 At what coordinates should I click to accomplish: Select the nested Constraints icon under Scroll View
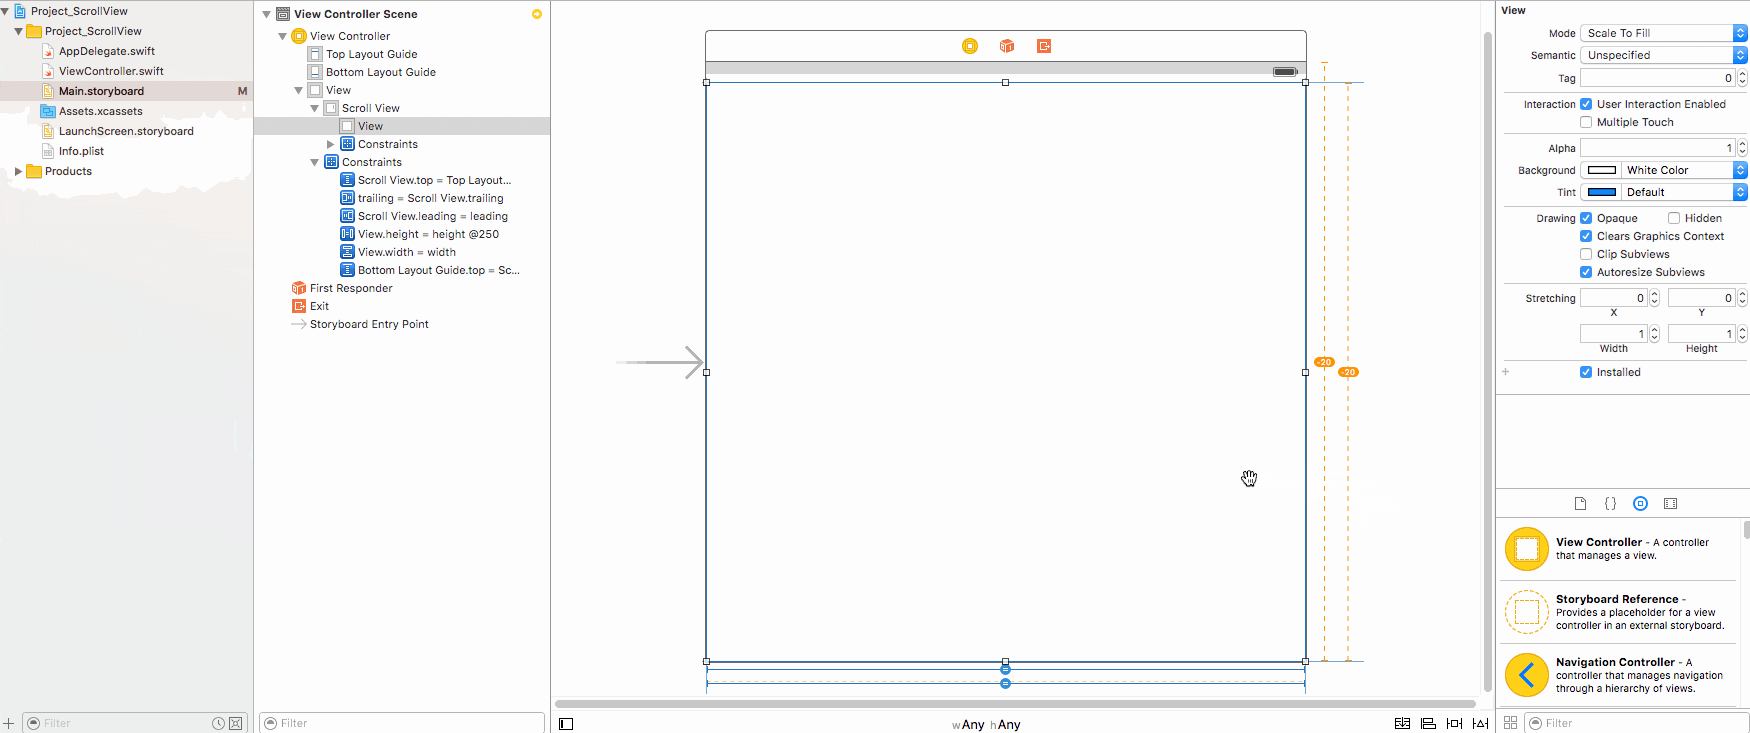pyautogui.click(x=347, y=144)
